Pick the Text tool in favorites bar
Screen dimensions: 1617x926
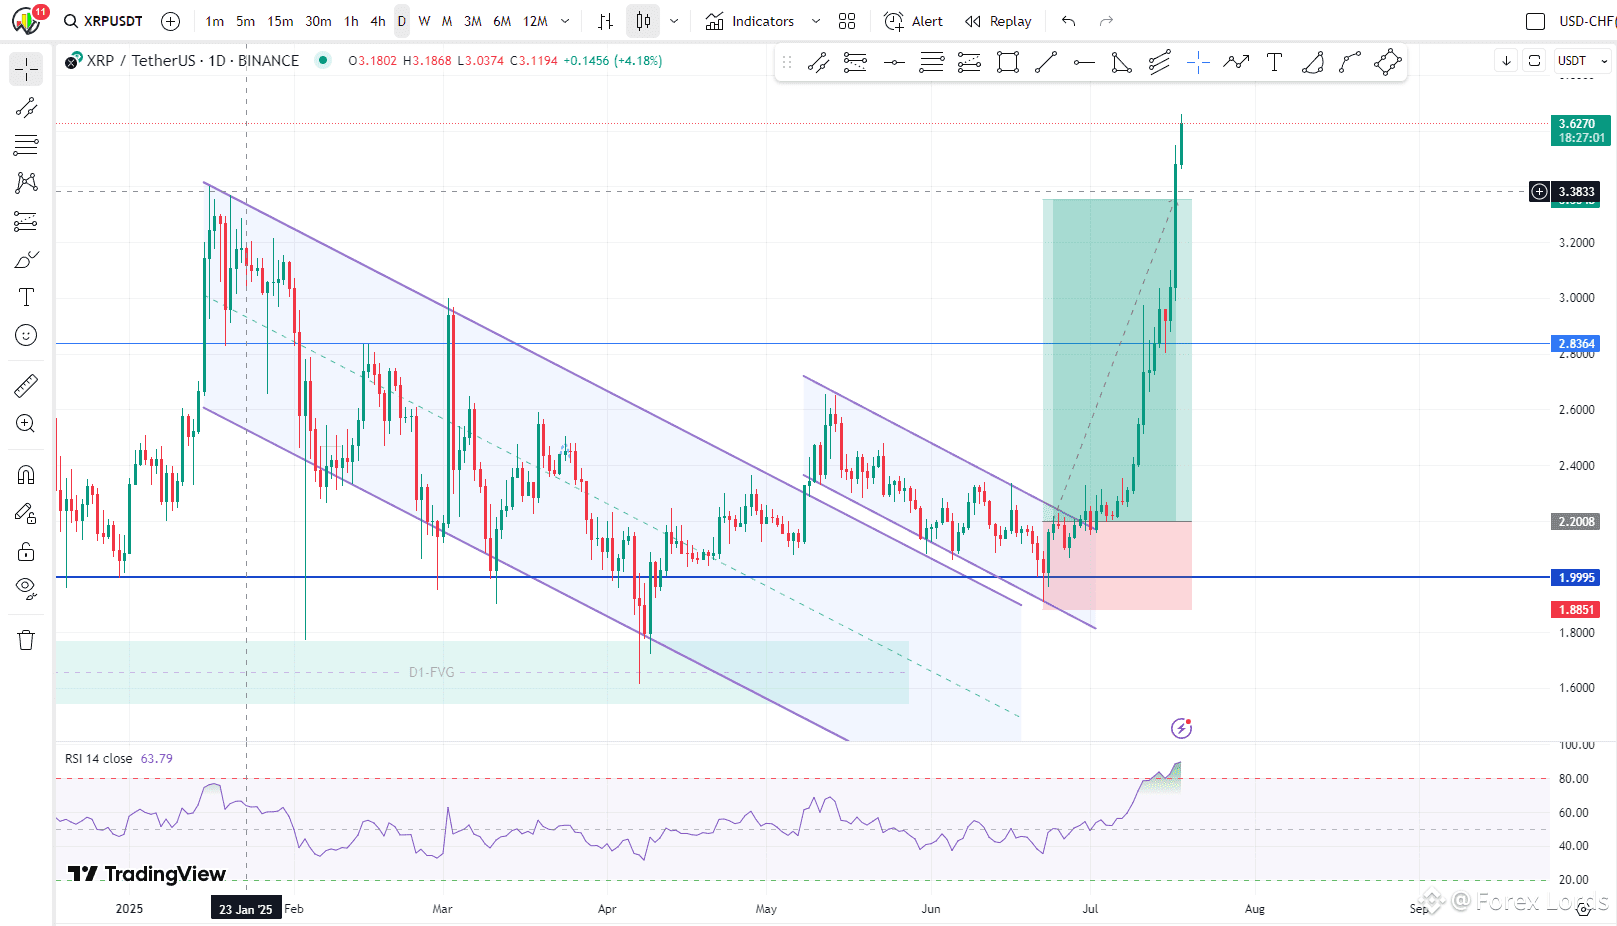1274,63
